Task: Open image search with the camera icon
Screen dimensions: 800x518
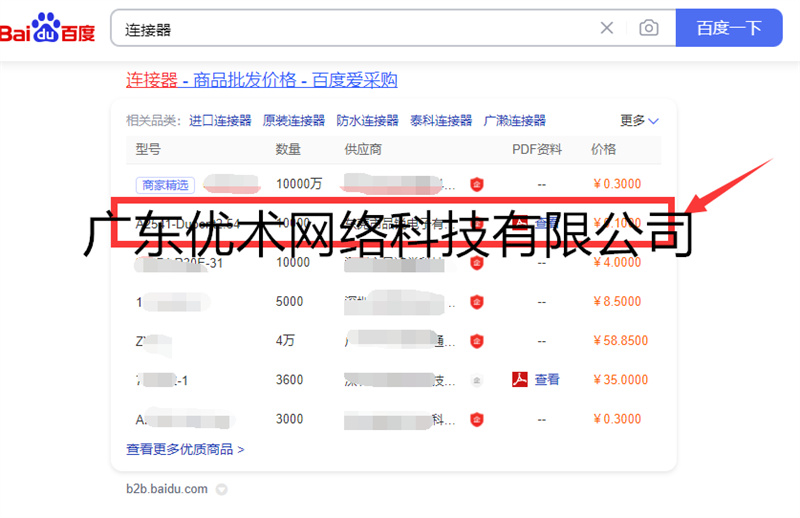Action: (648, 28)
